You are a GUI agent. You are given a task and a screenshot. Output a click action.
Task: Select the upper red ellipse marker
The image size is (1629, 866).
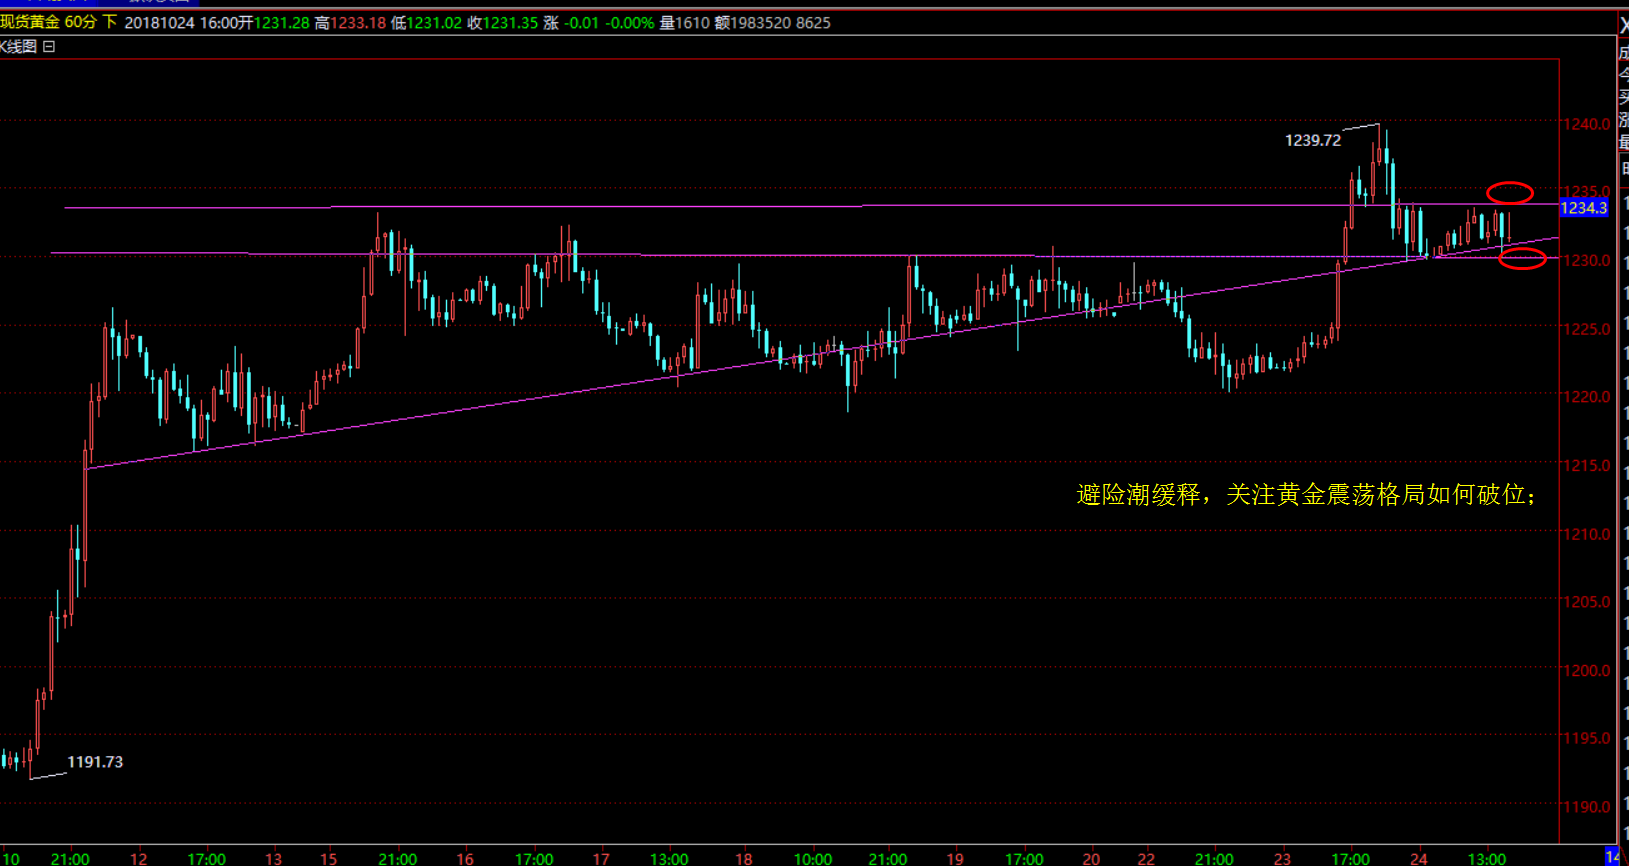coord(1509,193)
